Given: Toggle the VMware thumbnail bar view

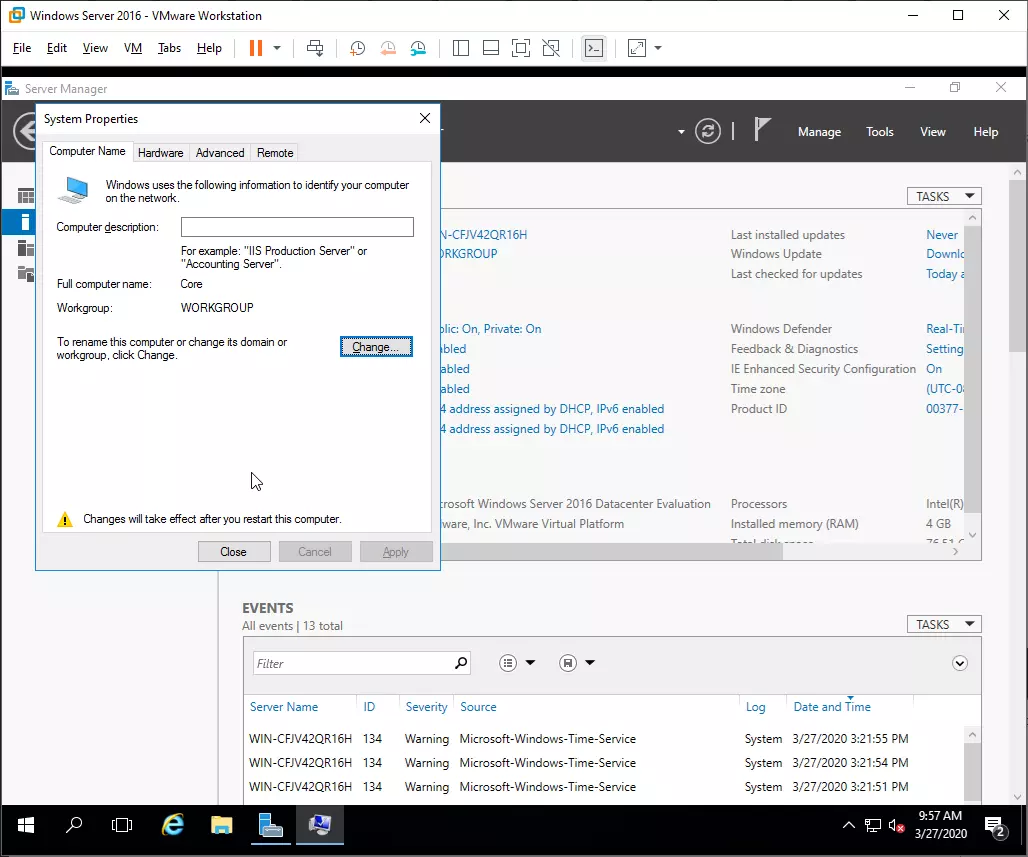Looking at the screenshot, I should pos(490,48).
